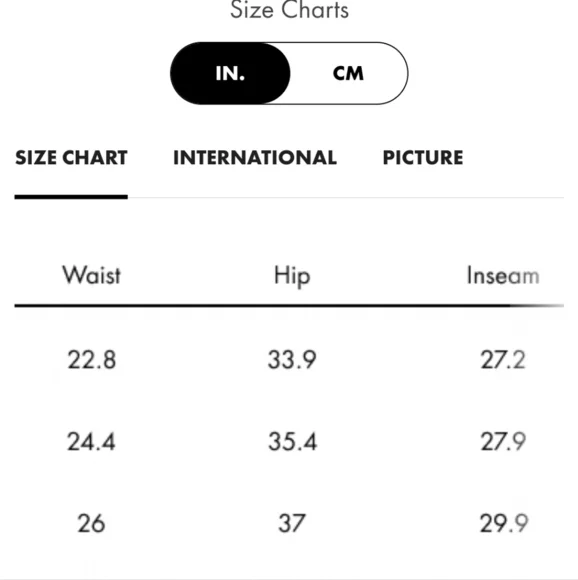578x580 pixels.
Task: Open the SIZE CHART tab
Action: [71, 158]
